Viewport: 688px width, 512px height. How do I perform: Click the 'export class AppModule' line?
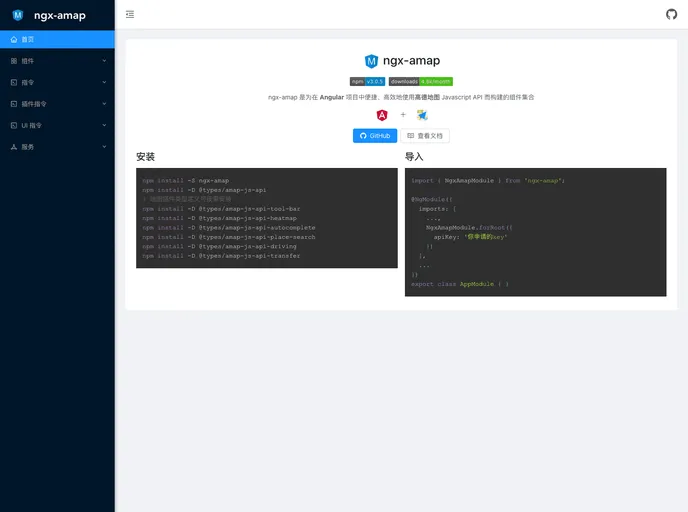(460, 284)
